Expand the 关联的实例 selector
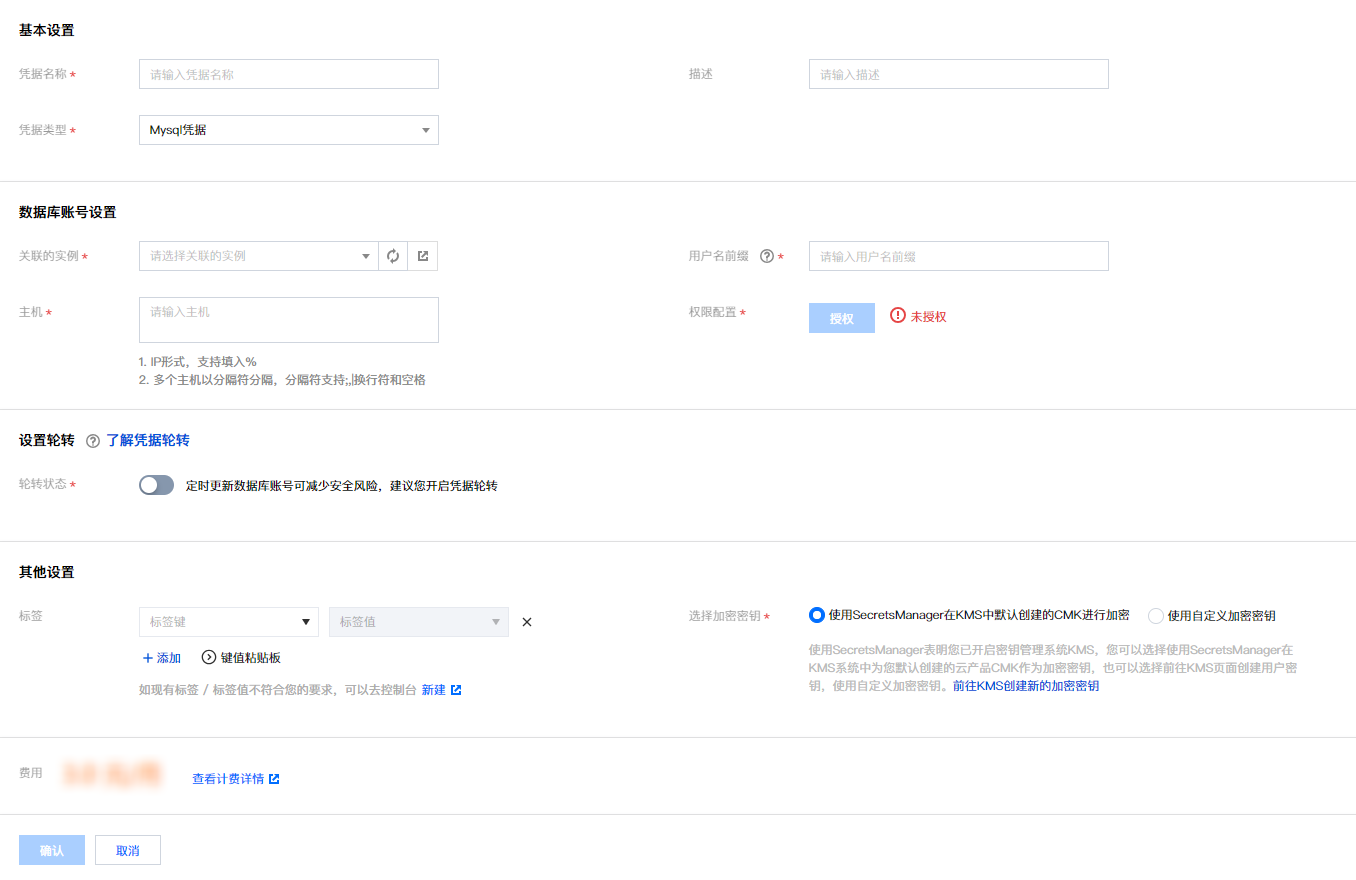This screenshot has height=880, width=1356. click(x=259, y=256)
